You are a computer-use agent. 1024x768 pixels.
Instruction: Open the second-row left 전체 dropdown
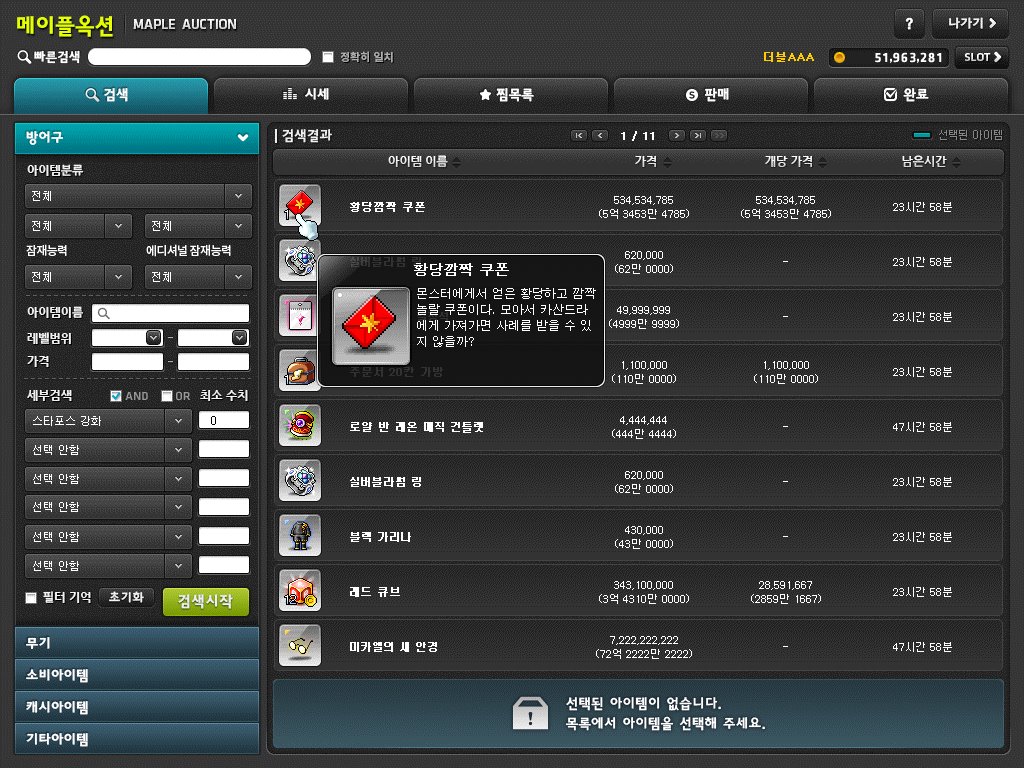coord(78,226)
